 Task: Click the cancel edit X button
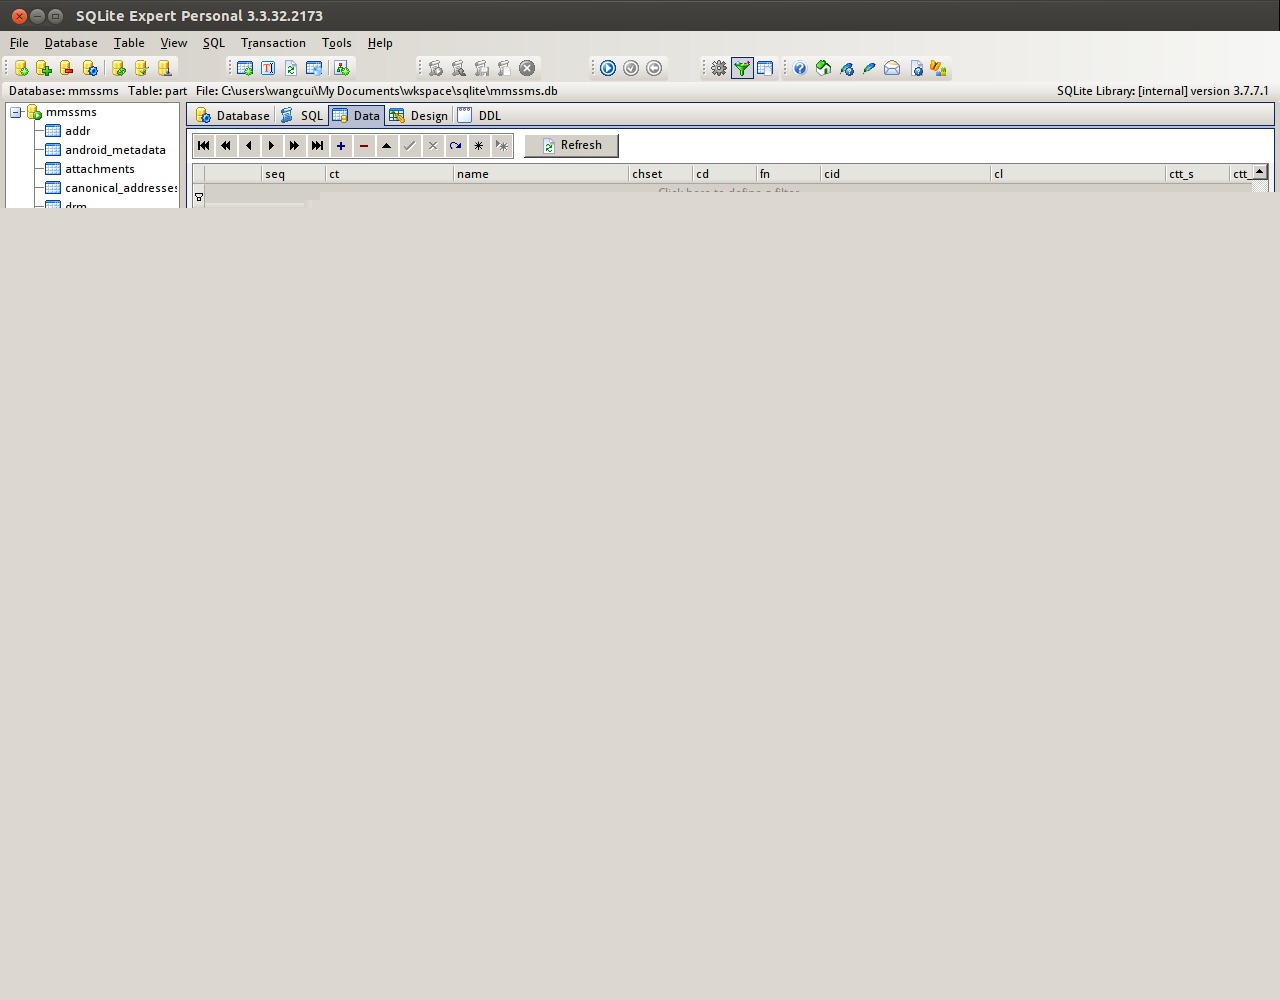433,146
